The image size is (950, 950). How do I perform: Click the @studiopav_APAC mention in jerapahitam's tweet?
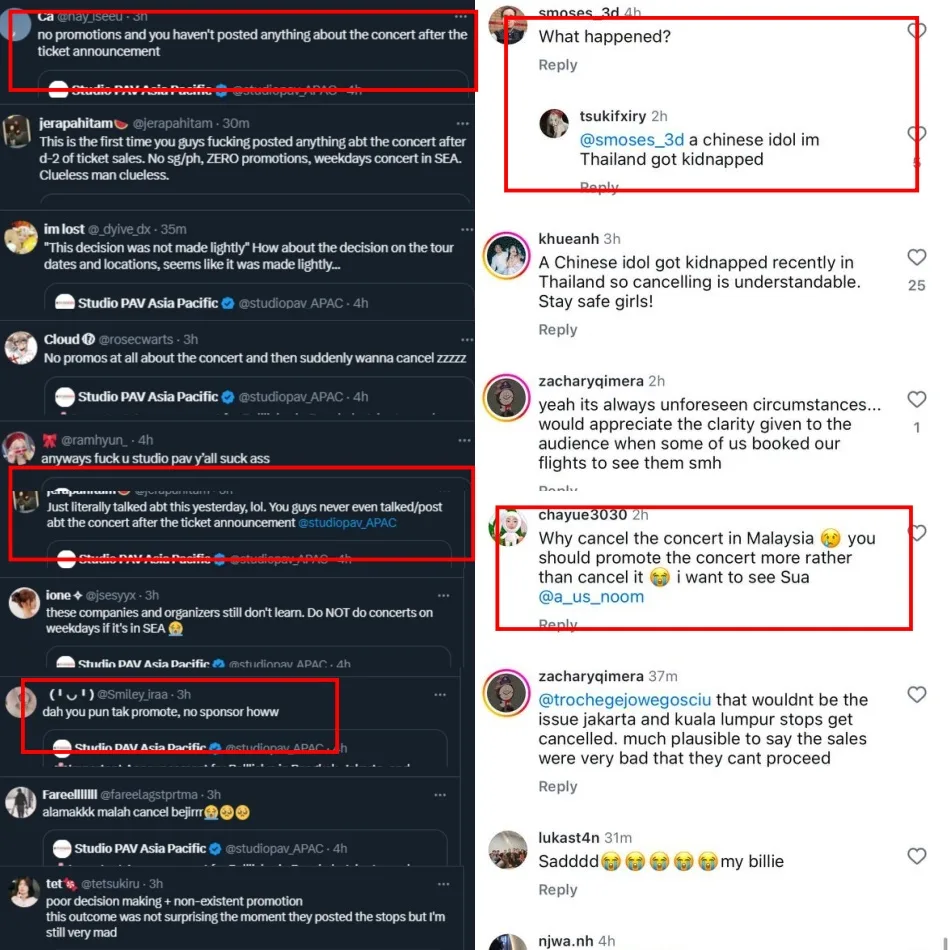[x=347, y=523]
